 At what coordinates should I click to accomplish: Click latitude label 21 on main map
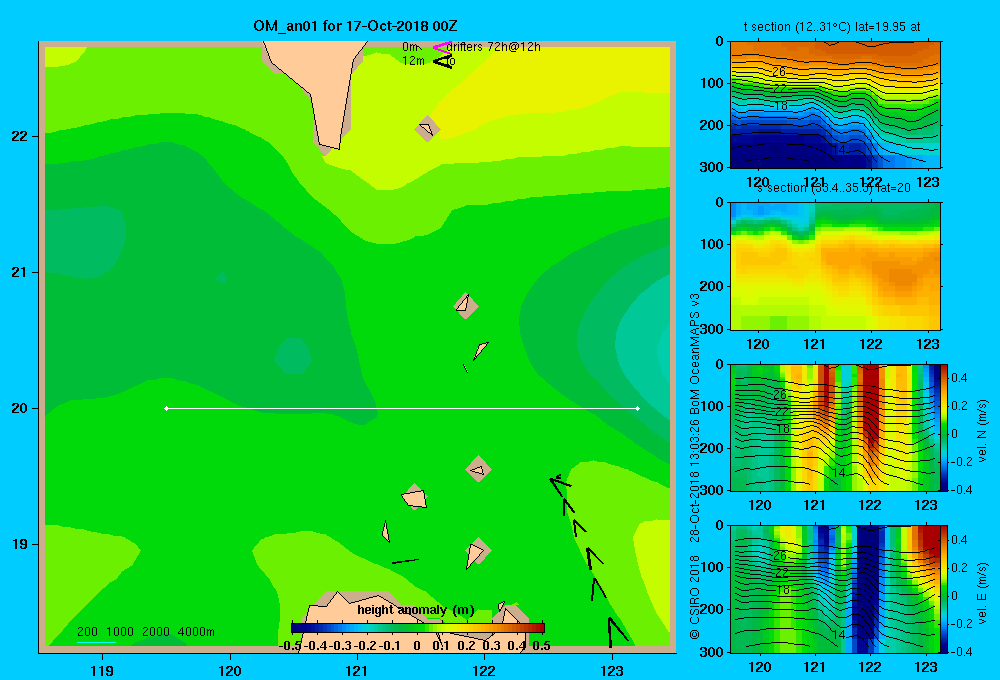coord(20,272)
